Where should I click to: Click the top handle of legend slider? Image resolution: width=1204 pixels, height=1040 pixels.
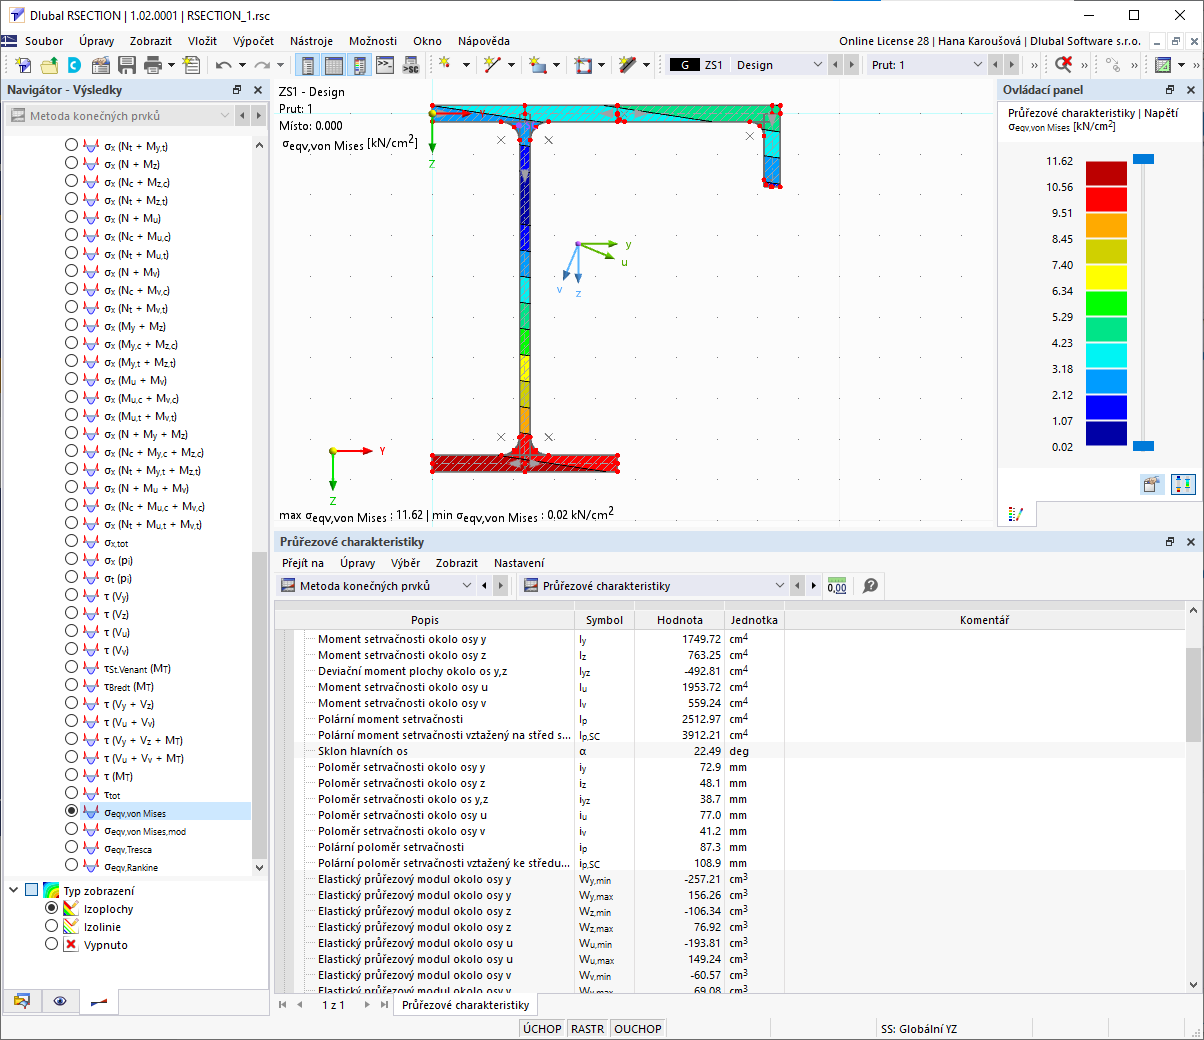pyautogui.click(x=1143, y=159)
